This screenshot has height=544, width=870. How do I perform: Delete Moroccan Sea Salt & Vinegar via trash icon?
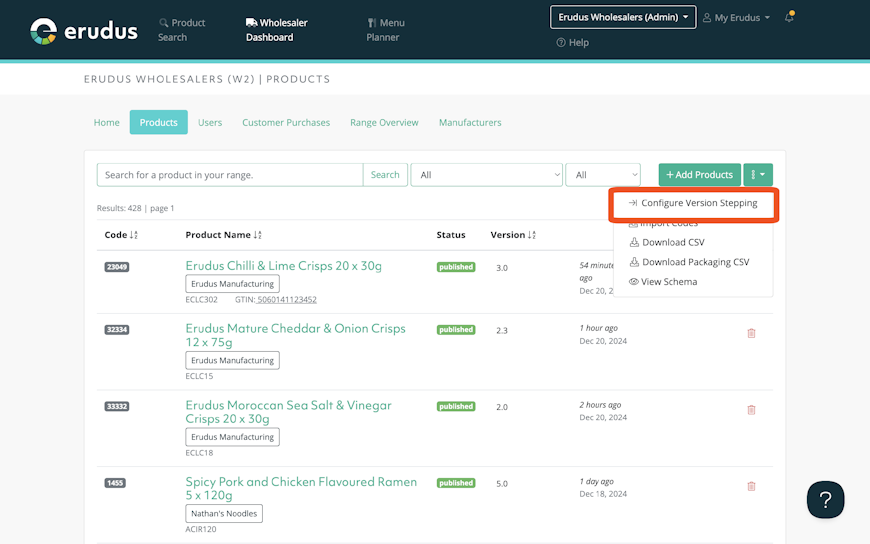coord(751,410)
